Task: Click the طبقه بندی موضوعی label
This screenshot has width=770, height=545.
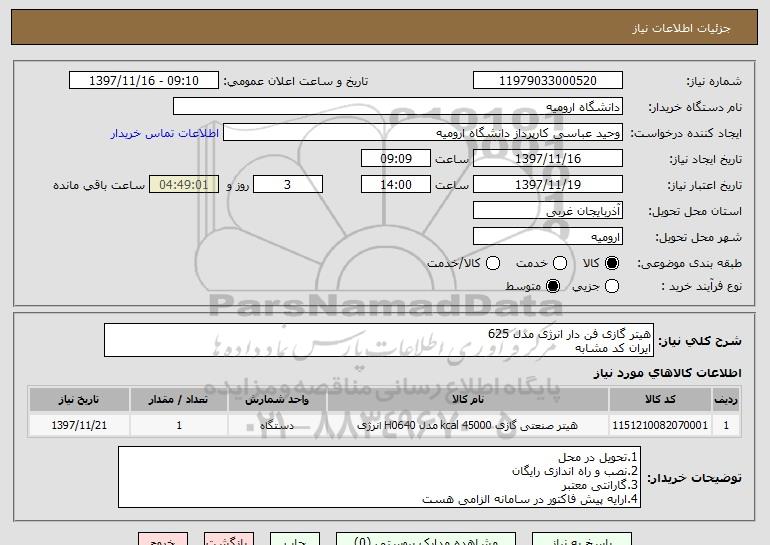Action: pos(689,264)
